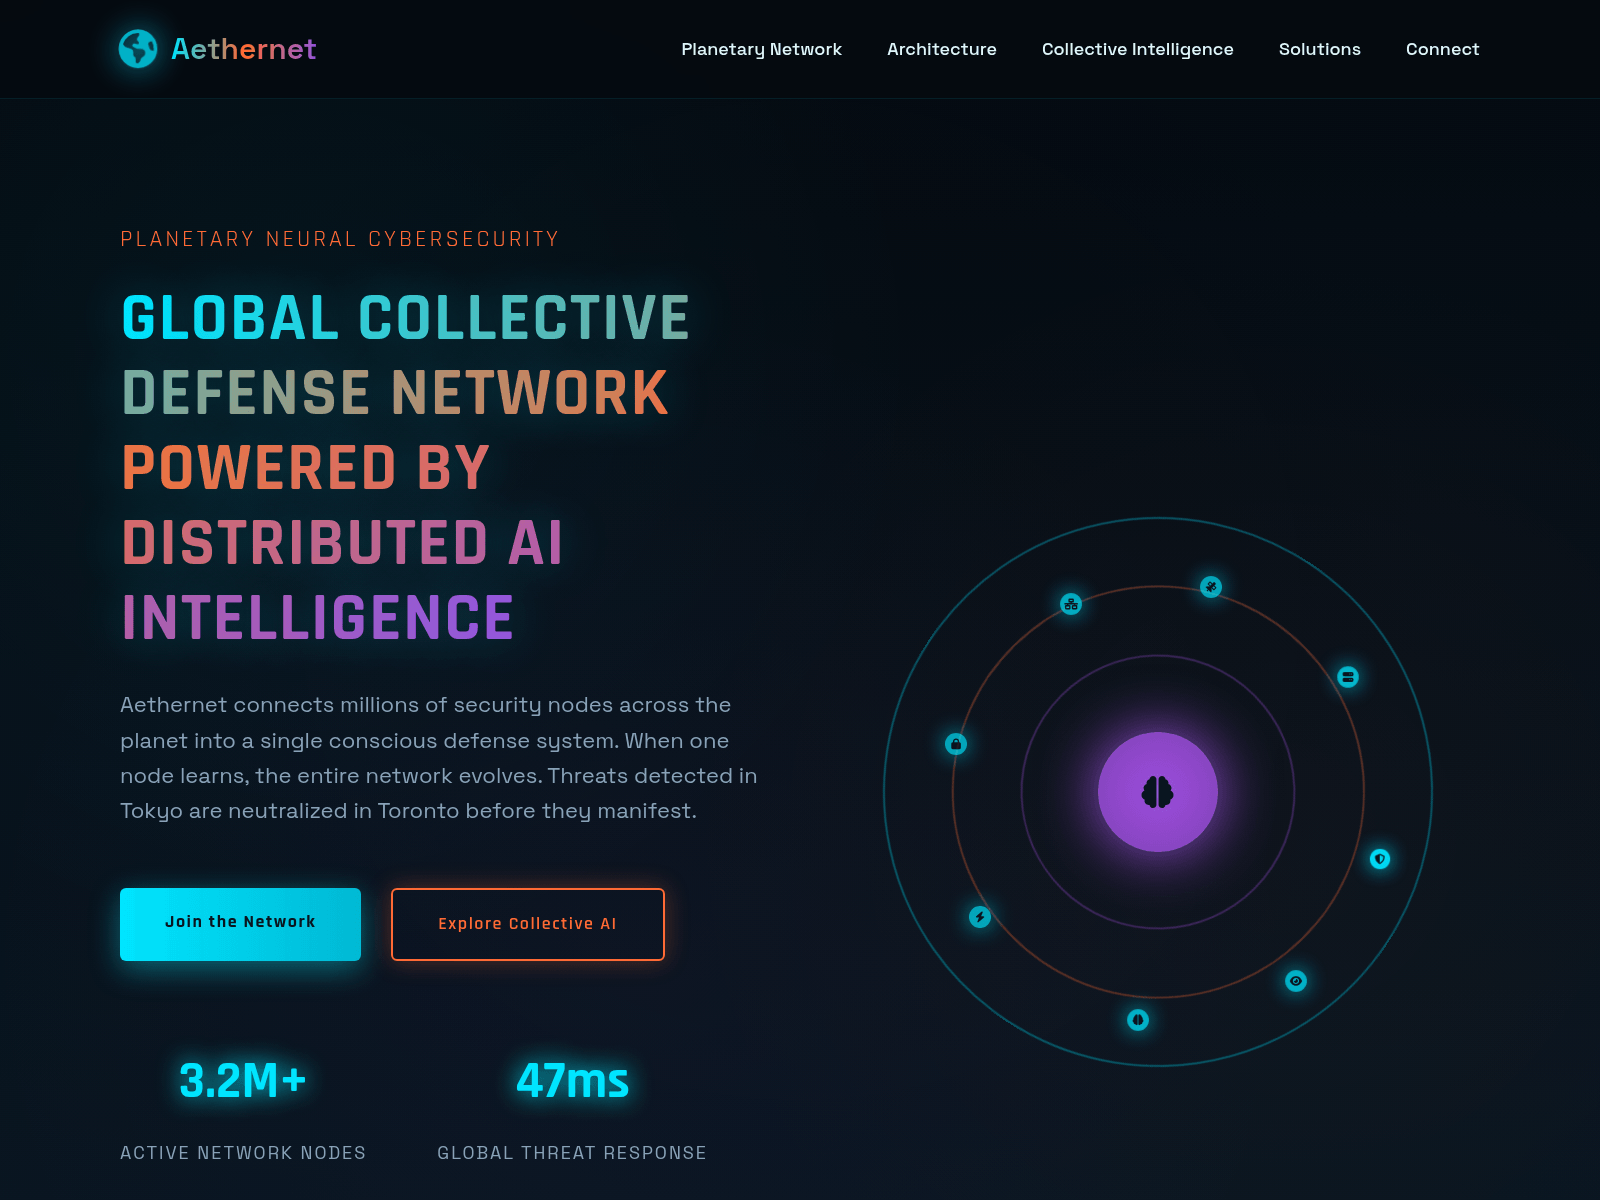The width and height of the screenshot is (1600, 1200).
Task: Select the small brain orbit node icon
Action: click(x=1138, y=1020)
